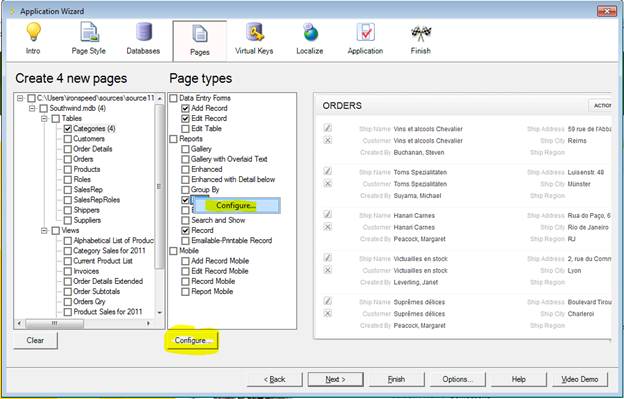Check the Mobile group checkbox
Screen dimensions: 624x399
173,251
